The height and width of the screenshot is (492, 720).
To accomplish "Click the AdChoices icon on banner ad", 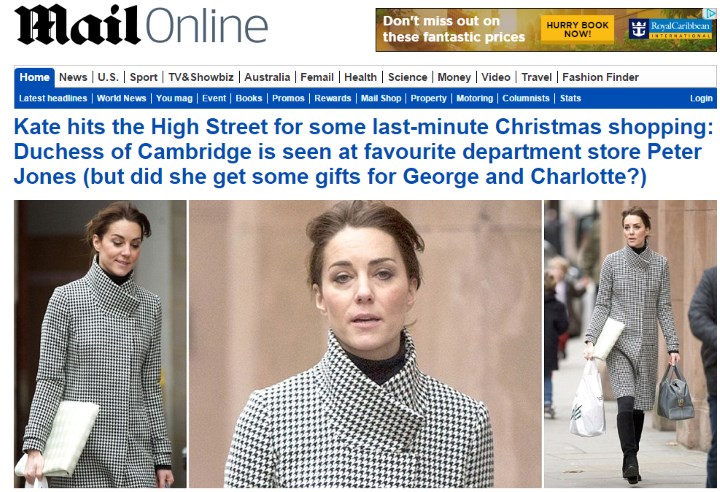I will [711, 13].
